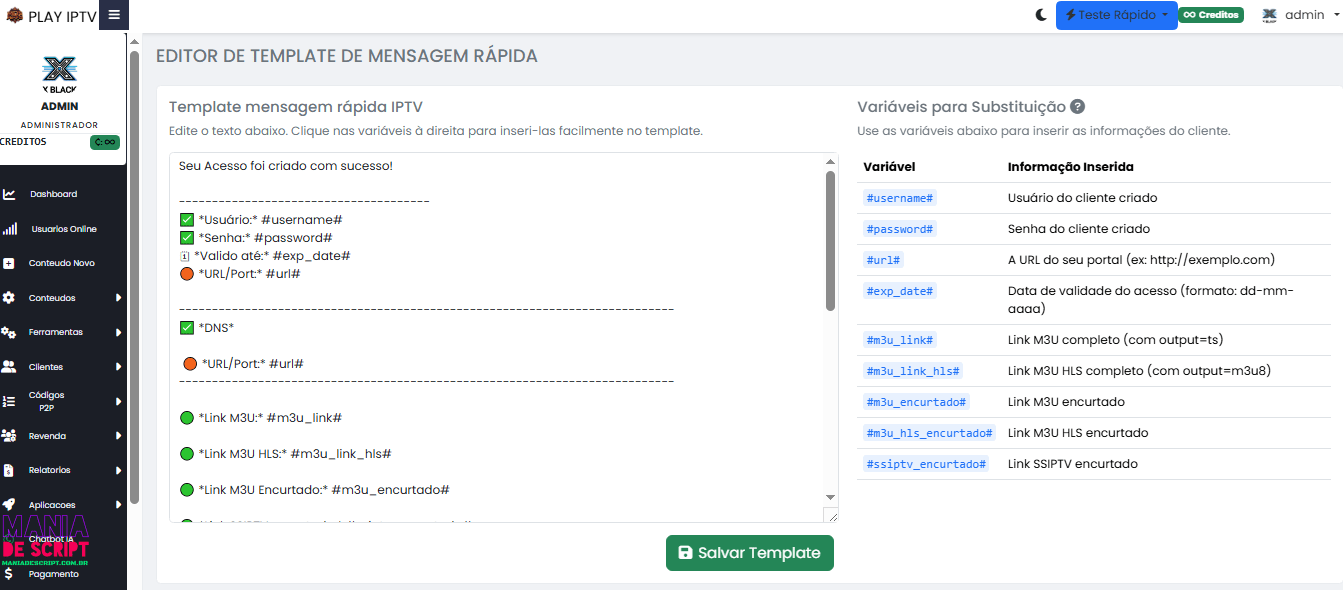Insert the #exp_date# variable
This screenshot has width=1343, height=590.
pyautogui.click(x=899, y=291)
